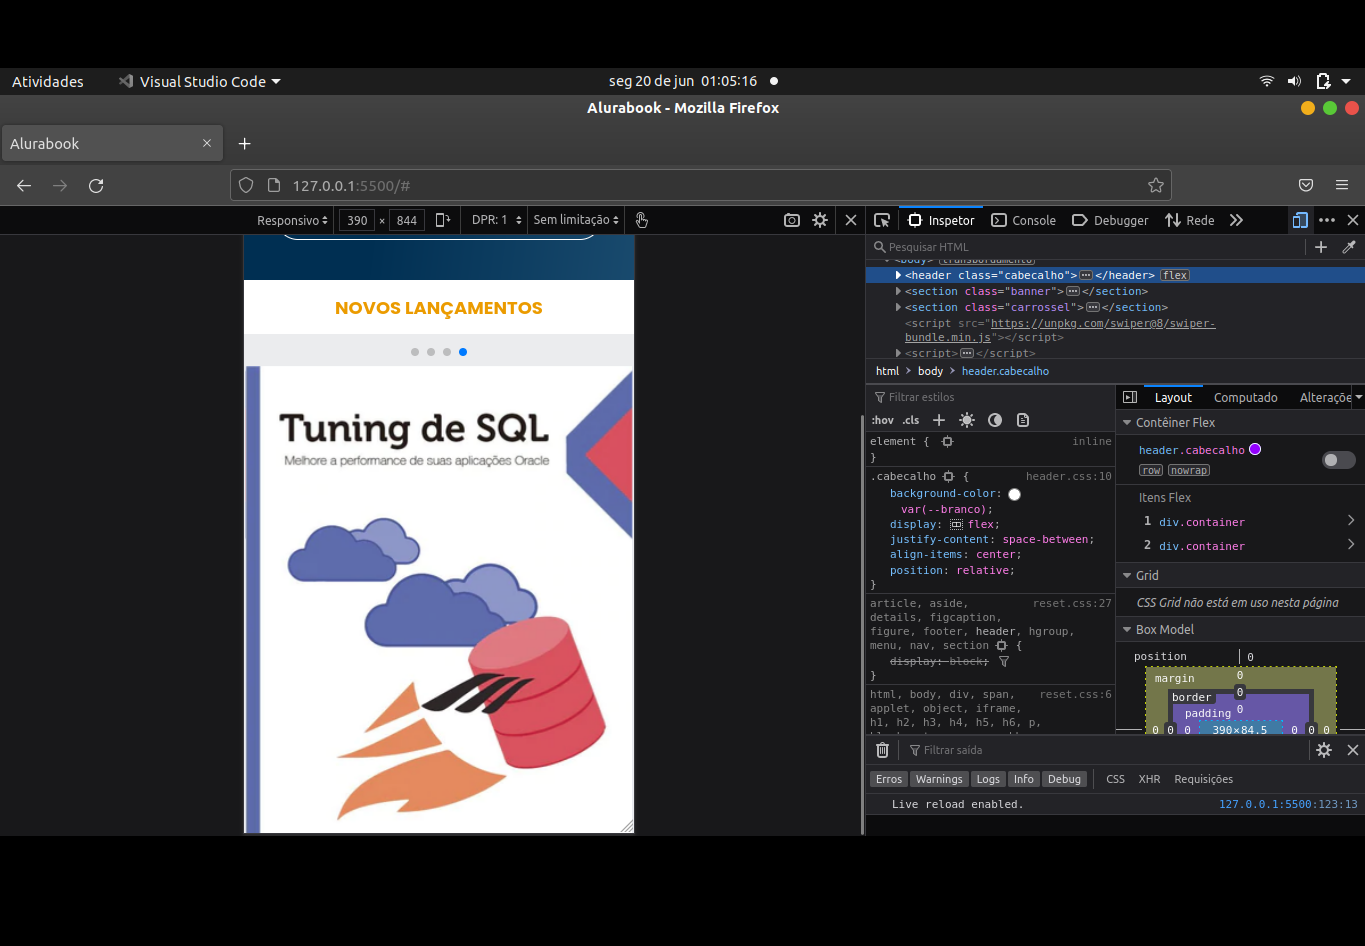Open responsive design mode settings gear
Screen dimensions: 1365x946
pyautogui.click(x=820, y=220)
